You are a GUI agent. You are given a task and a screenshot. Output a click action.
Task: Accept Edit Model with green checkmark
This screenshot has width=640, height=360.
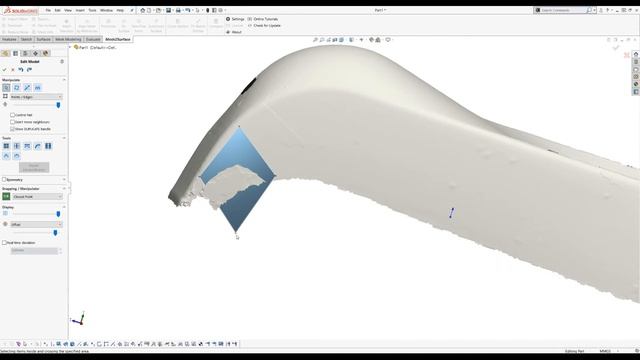[4, 70]
